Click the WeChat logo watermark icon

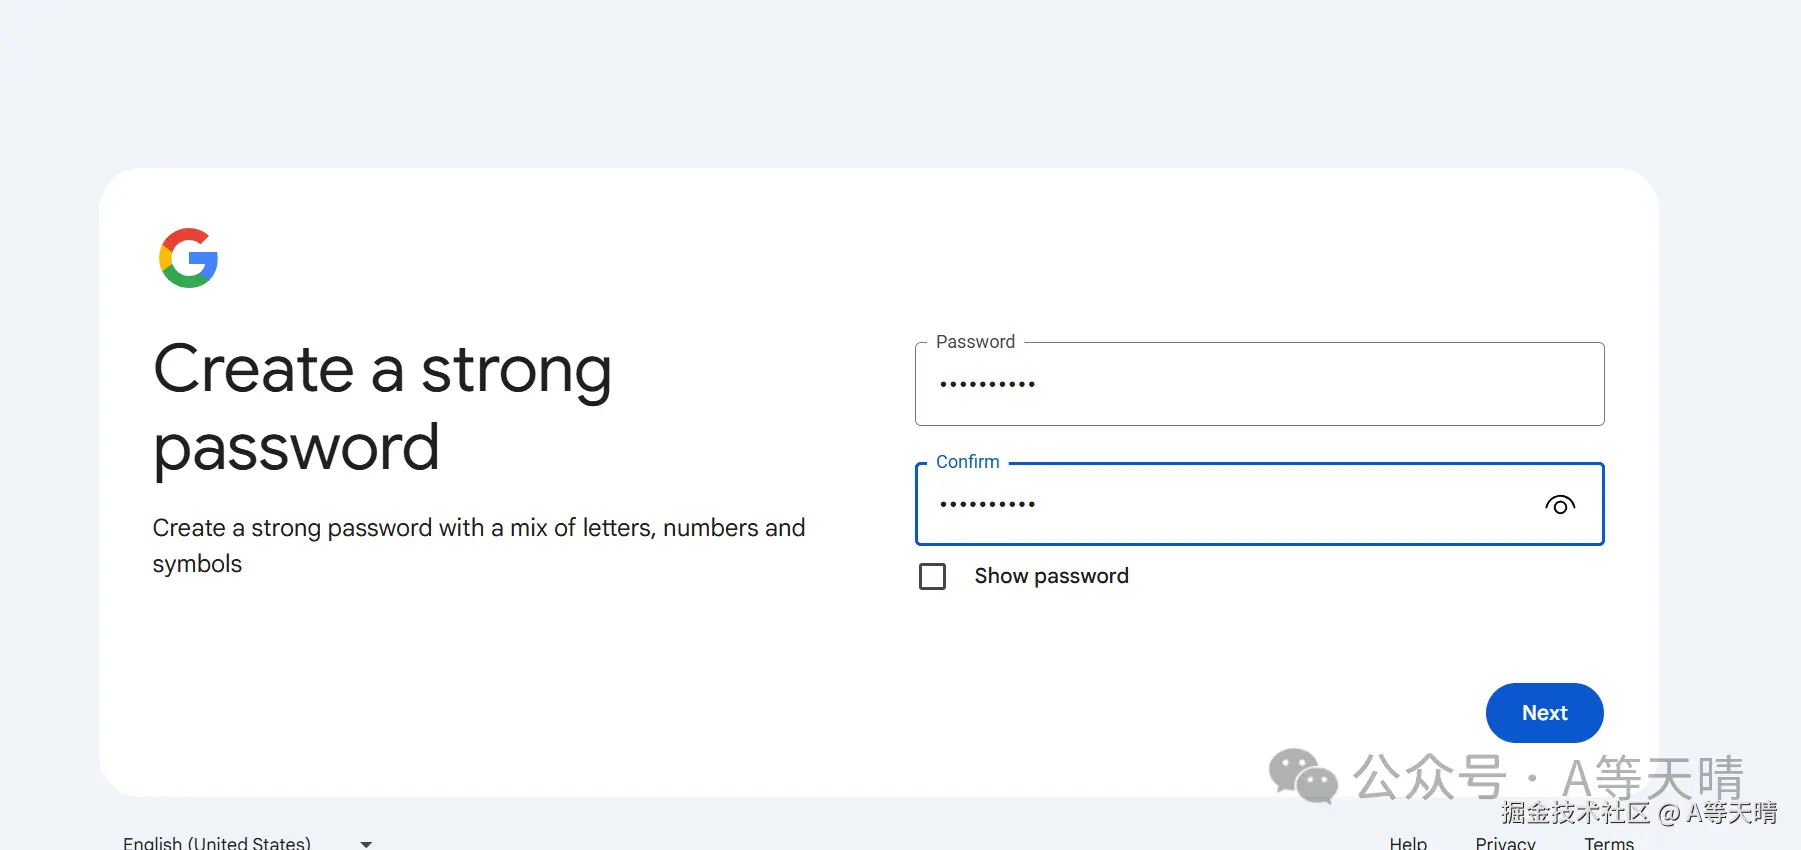coord(1302,776)
